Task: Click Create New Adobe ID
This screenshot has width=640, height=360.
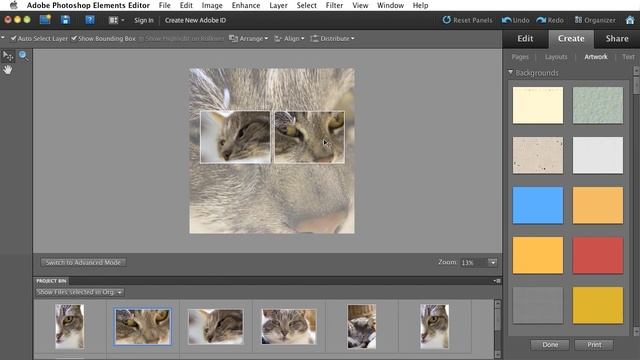Action: point(195,20)
